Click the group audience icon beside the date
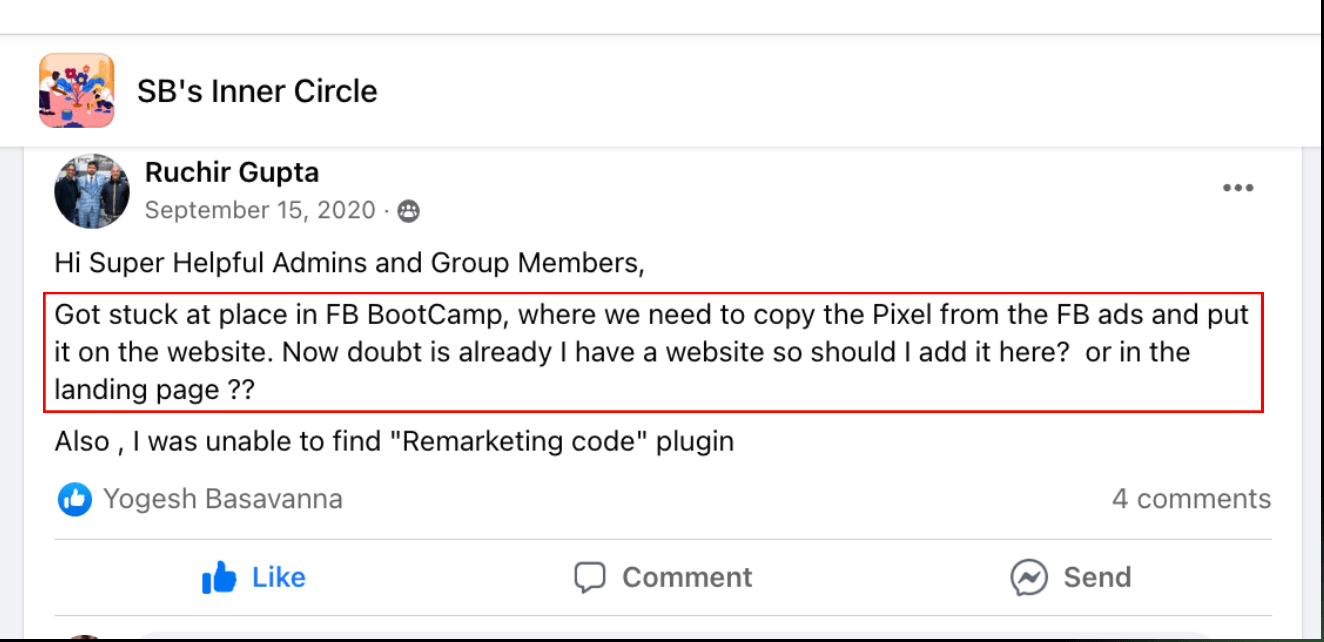Screen dimensions: 1324x642 pos(408,211)
